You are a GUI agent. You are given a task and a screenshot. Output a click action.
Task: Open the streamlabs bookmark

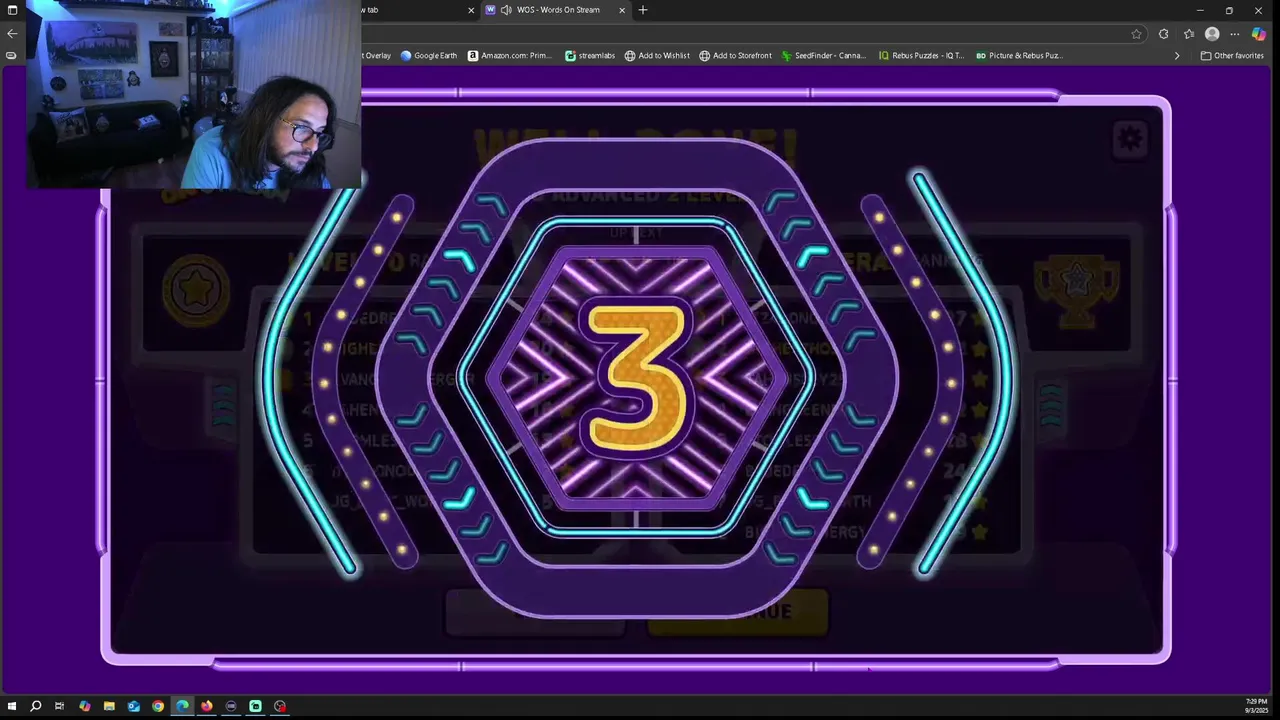click(590, 56)
